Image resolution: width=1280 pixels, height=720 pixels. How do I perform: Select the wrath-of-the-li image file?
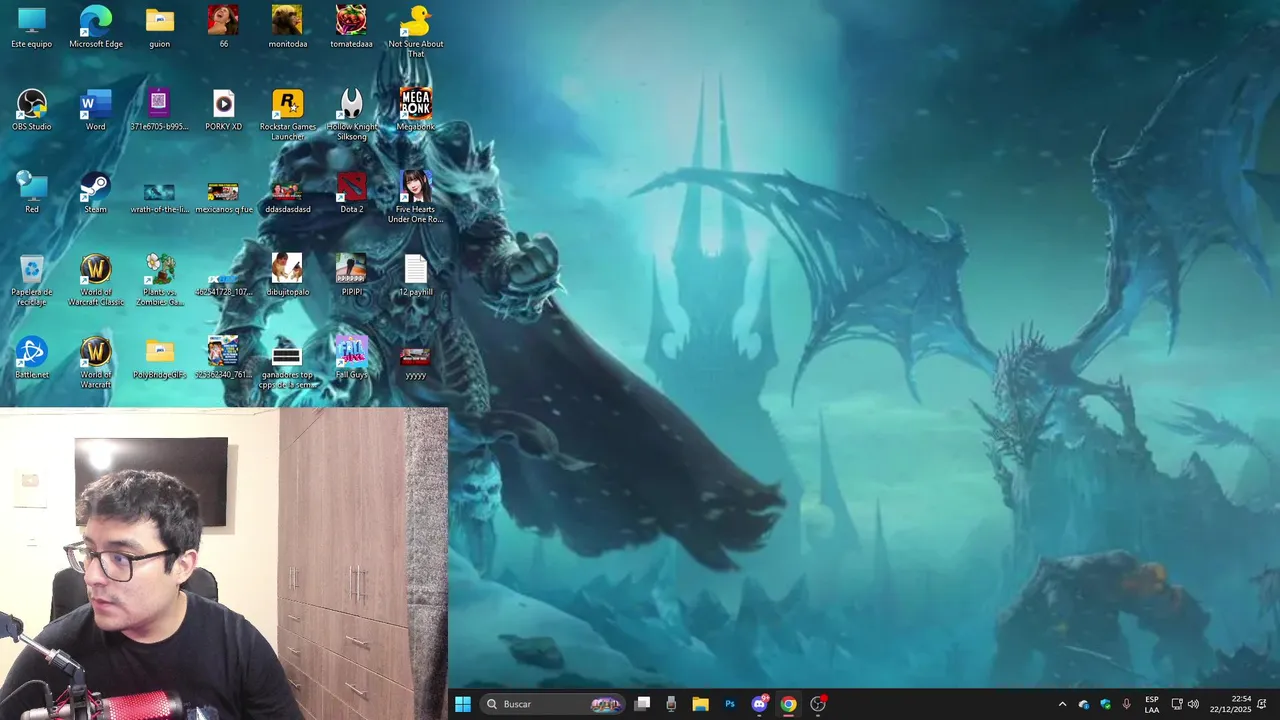pos(159,196)
